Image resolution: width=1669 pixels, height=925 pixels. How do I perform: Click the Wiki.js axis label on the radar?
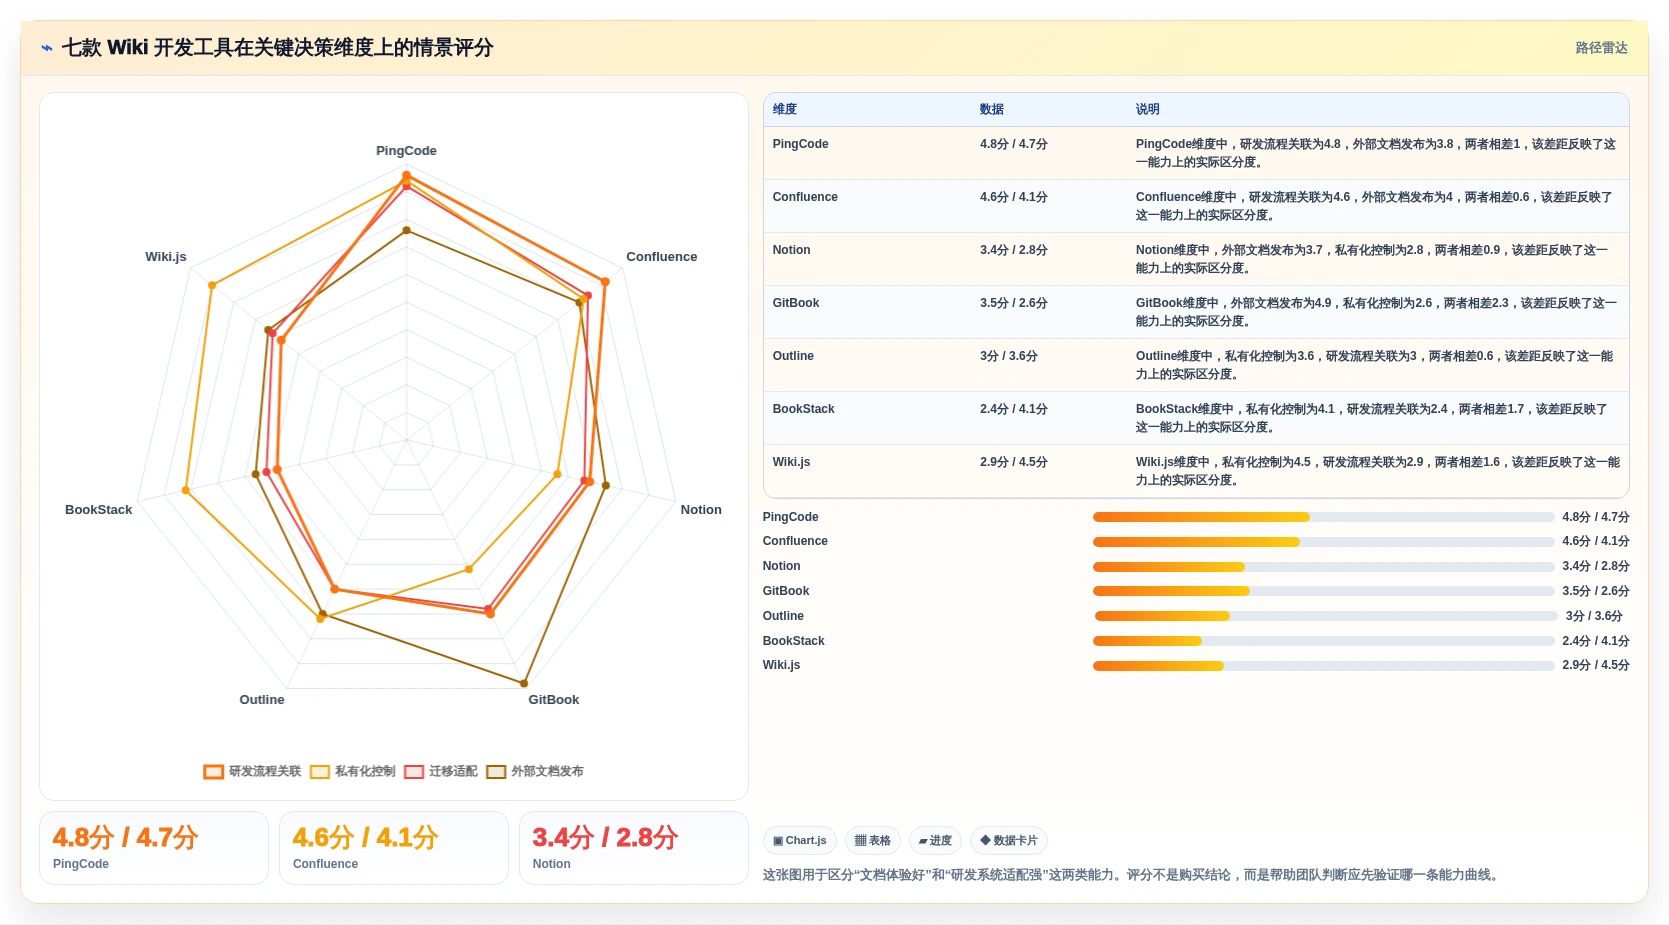tap(166, 257)
